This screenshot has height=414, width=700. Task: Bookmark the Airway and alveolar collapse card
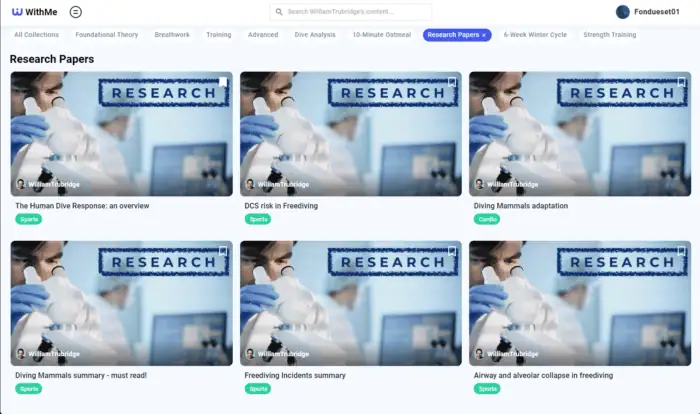pyautogui.click(x=681, y=251)
